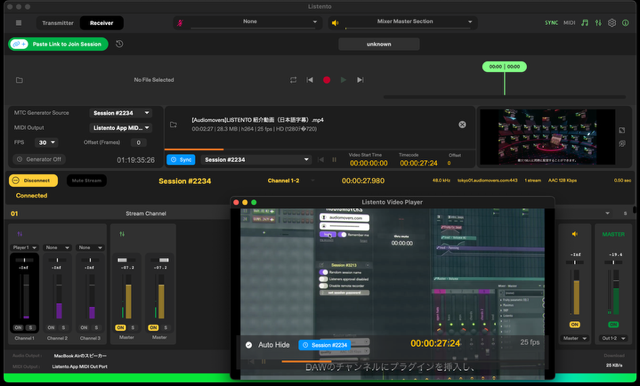Toggle the Auto Hide checkbox
The width and height of the screenshot is (640, 386).
(x=249, y=345)
